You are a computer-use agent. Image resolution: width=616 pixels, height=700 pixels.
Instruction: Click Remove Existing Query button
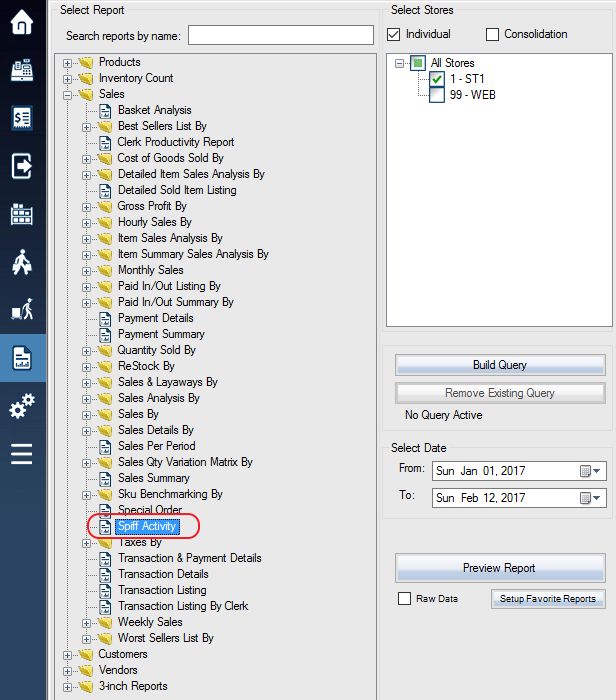click(500, 393)
